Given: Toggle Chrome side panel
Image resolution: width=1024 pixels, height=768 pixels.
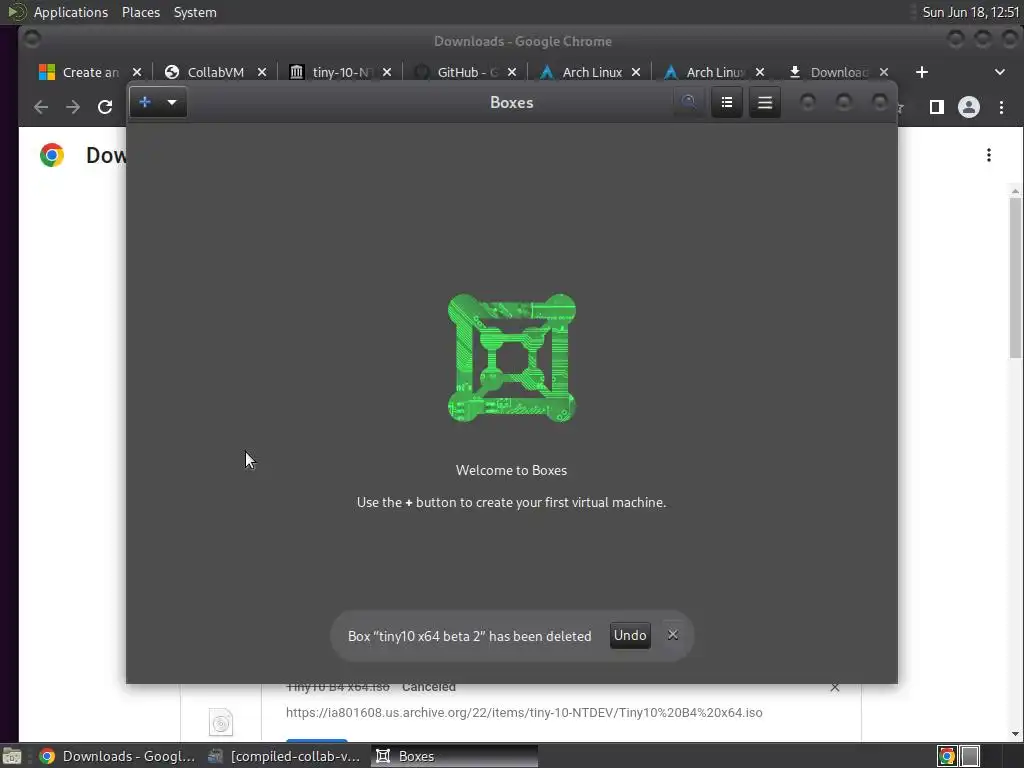Looking at the screenshot, I should click(x=936, y=107).
